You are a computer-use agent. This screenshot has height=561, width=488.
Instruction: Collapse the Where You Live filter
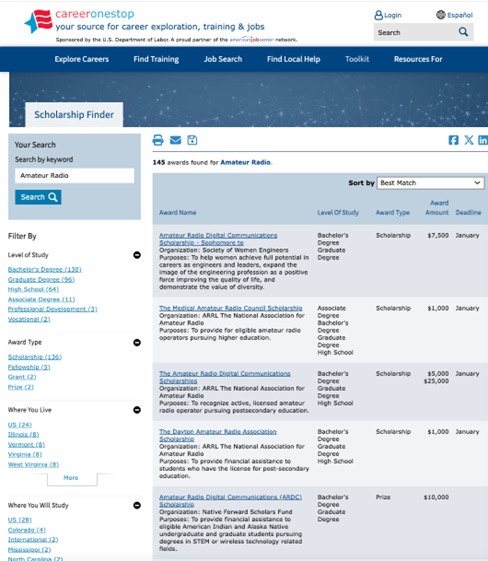tap(137, 410)
